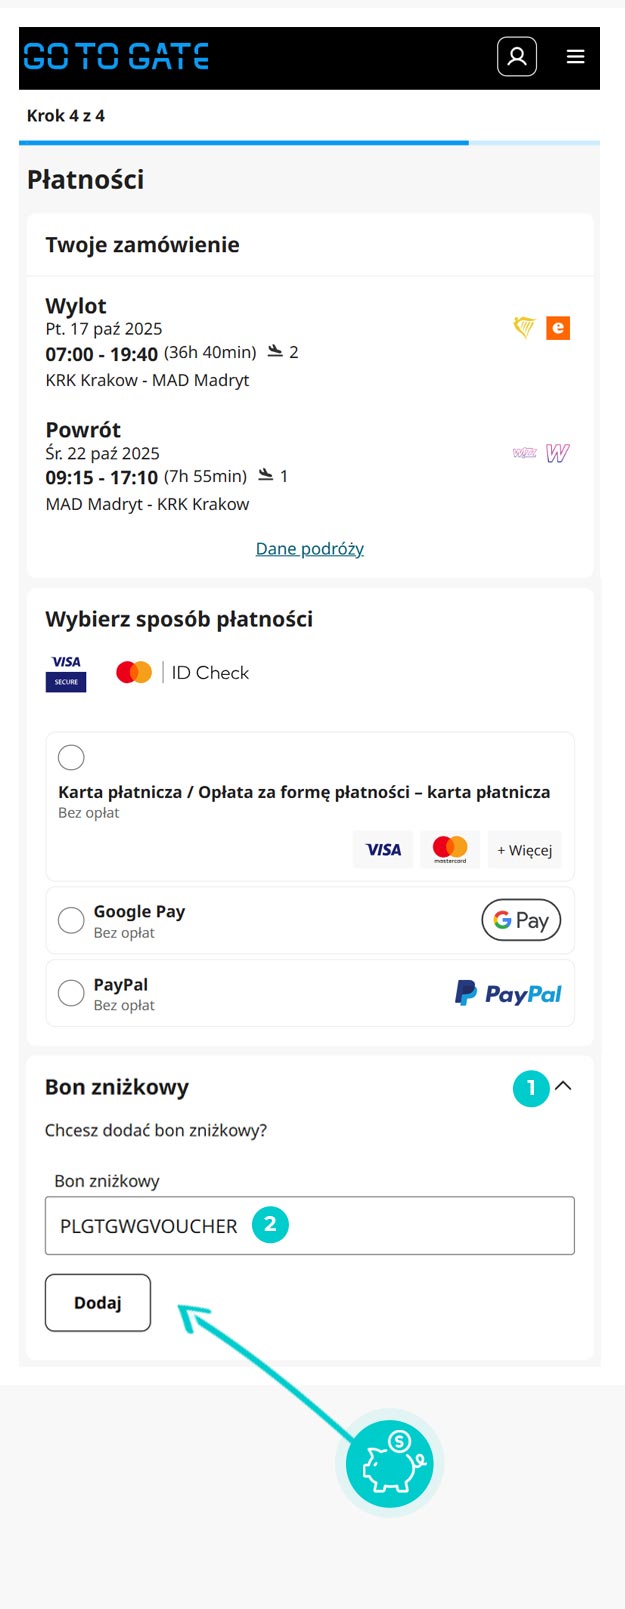Click the PayPal logo
Screen dimensions: 625x1609
click(508, 993)
